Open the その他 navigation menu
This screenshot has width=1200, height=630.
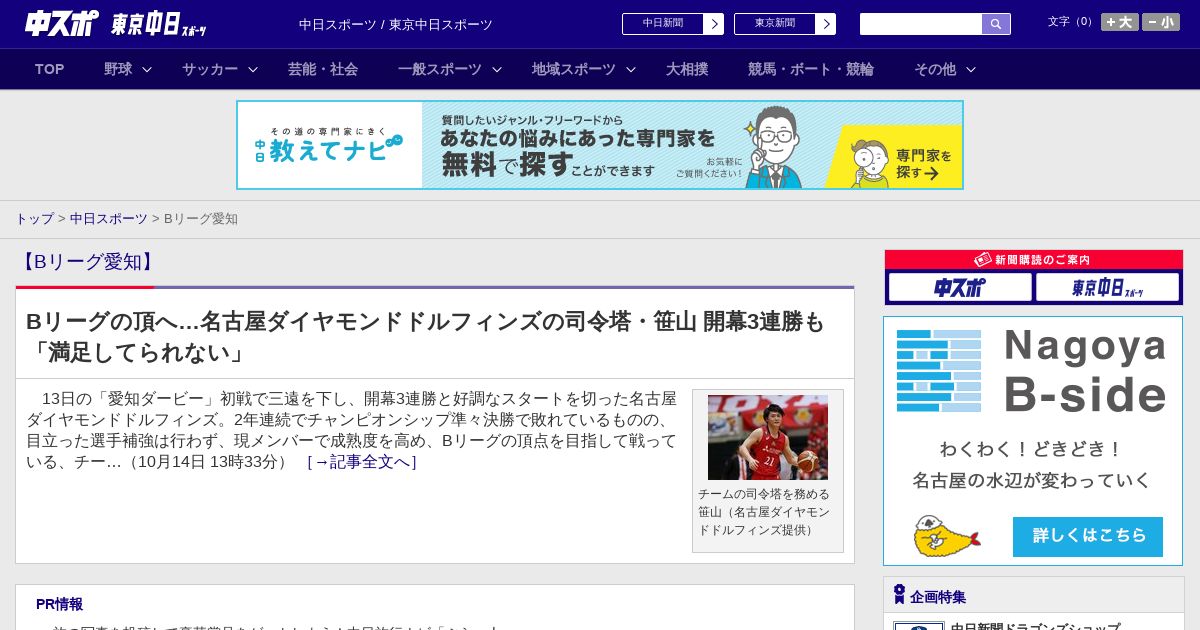point(935,69)
